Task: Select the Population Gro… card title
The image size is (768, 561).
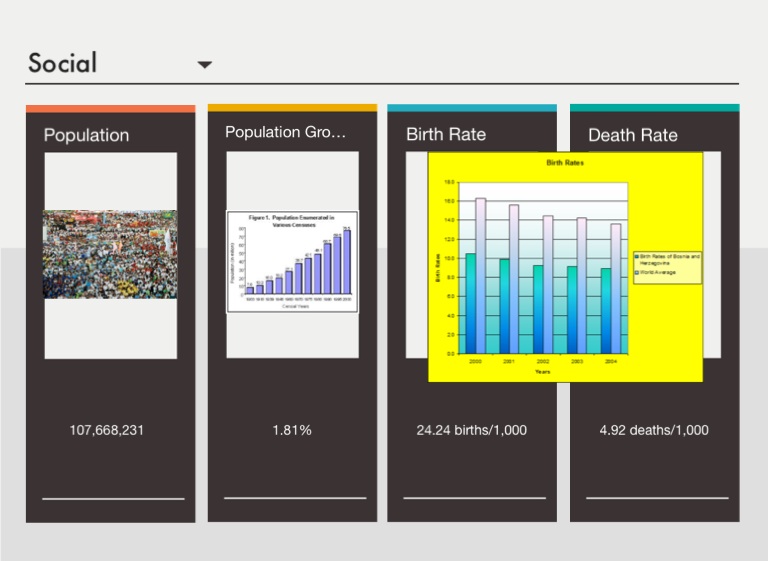Action: pyautogui.click(x=285, y=132)
